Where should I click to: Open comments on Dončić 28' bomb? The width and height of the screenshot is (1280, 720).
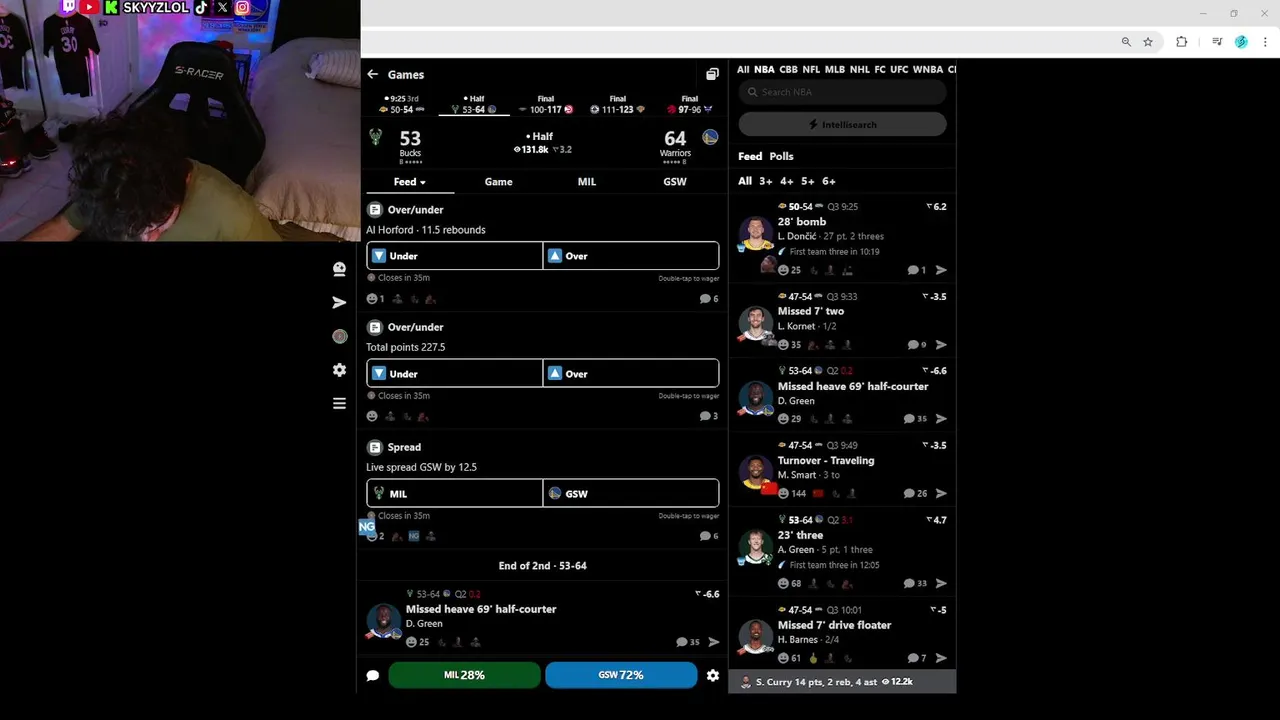coord(916,270)
